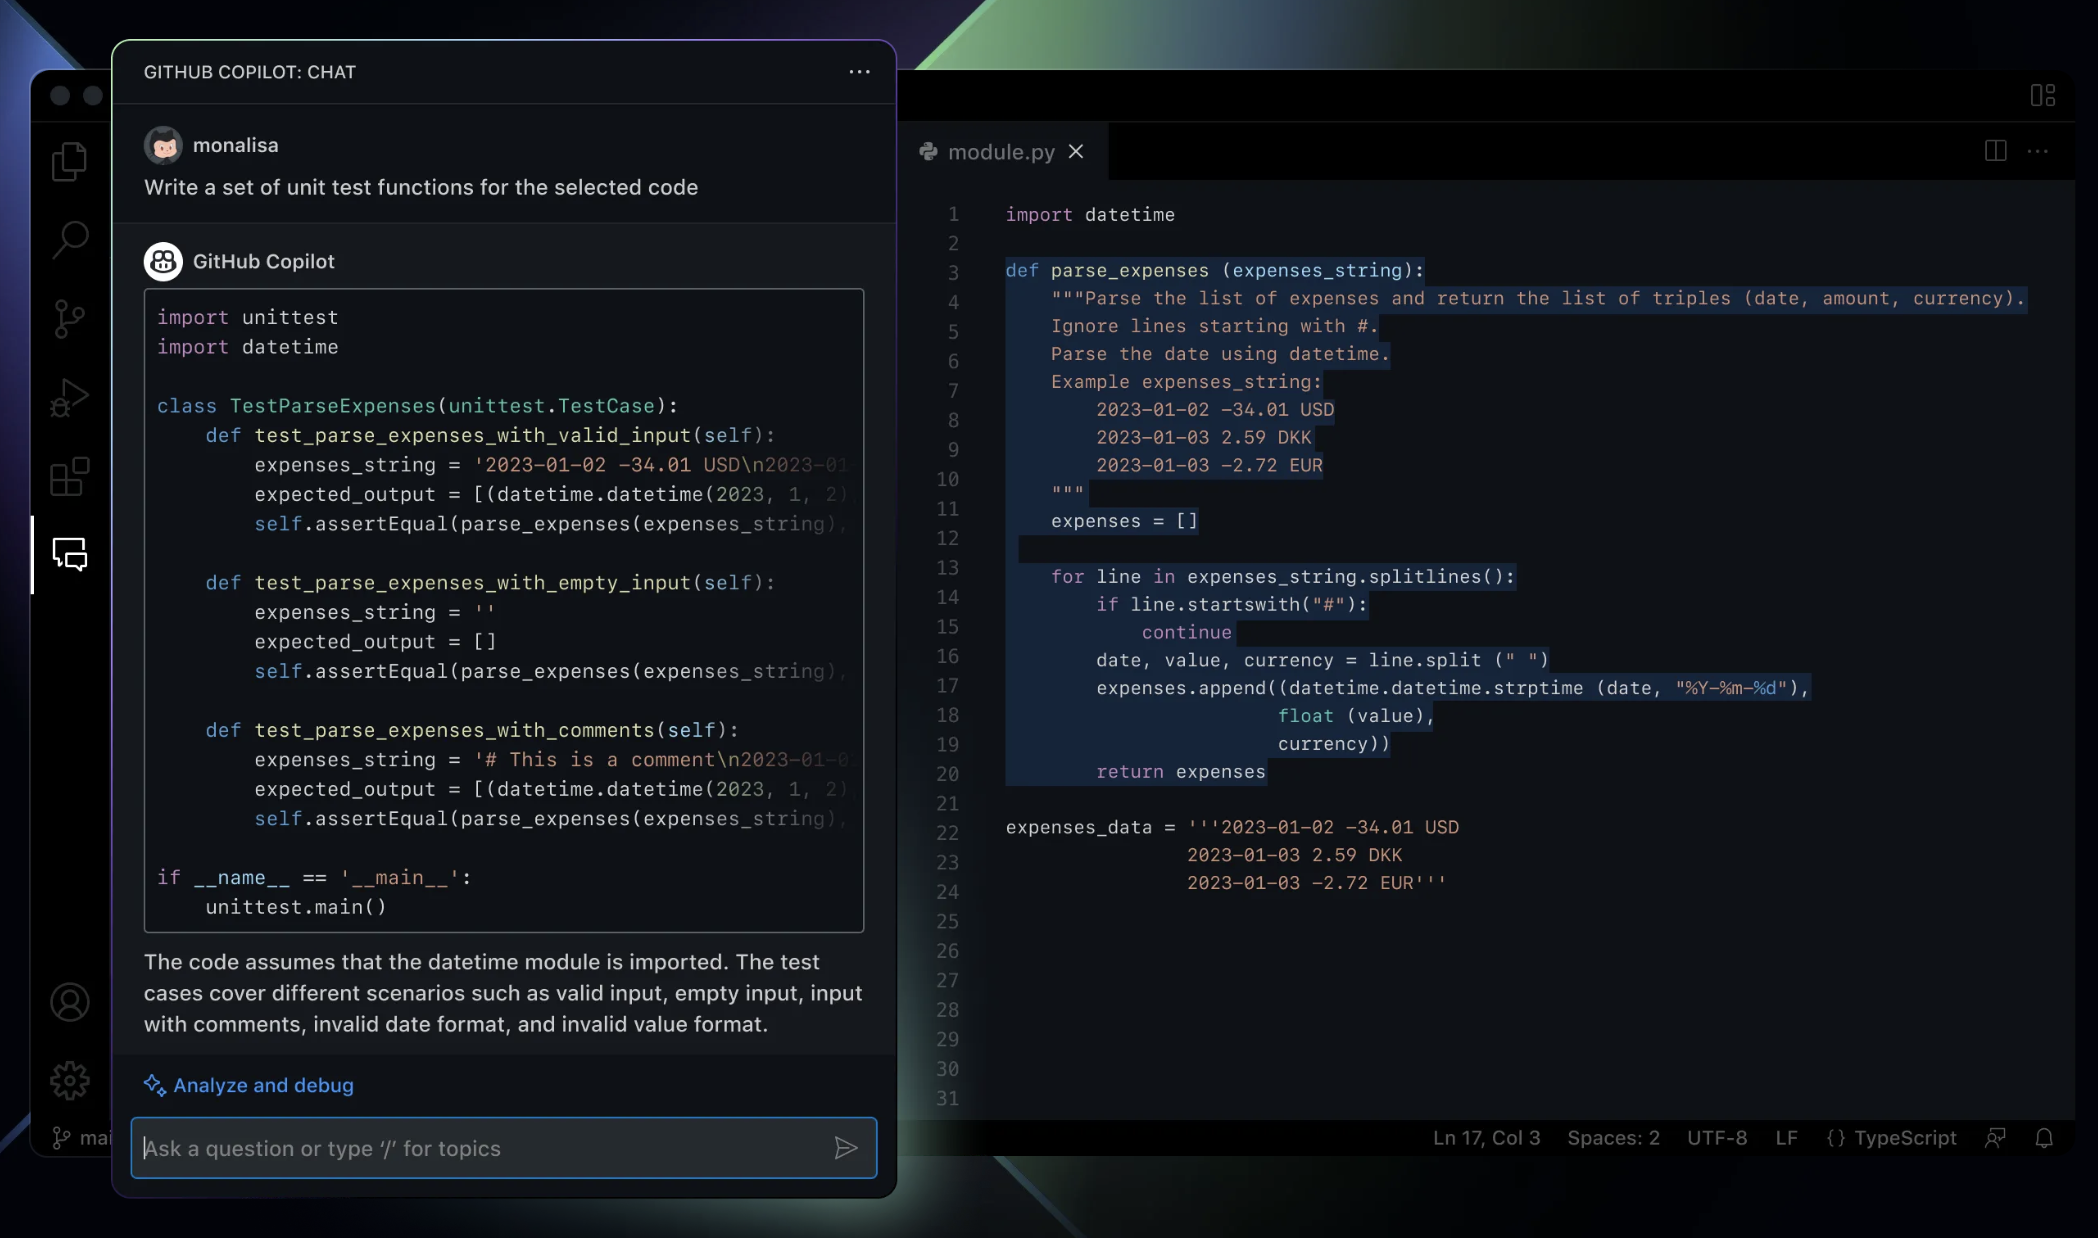Click "if __name__ == '__main__':" in chat
The height and width of the screenshot is (1238, 2098).
(314, 877)
